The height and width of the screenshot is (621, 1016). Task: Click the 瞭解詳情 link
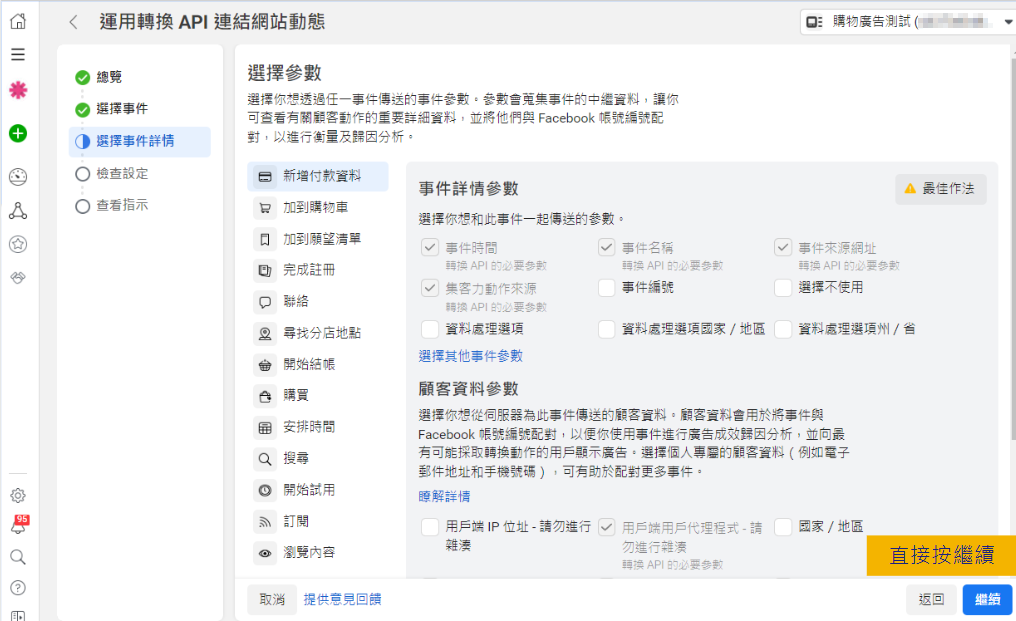(x=444, y=496)
